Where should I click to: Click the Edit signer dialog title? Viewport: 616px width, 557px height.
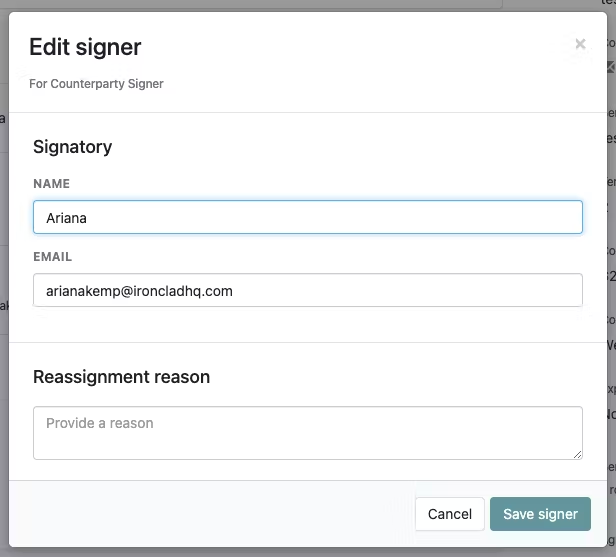click(85, 47)
